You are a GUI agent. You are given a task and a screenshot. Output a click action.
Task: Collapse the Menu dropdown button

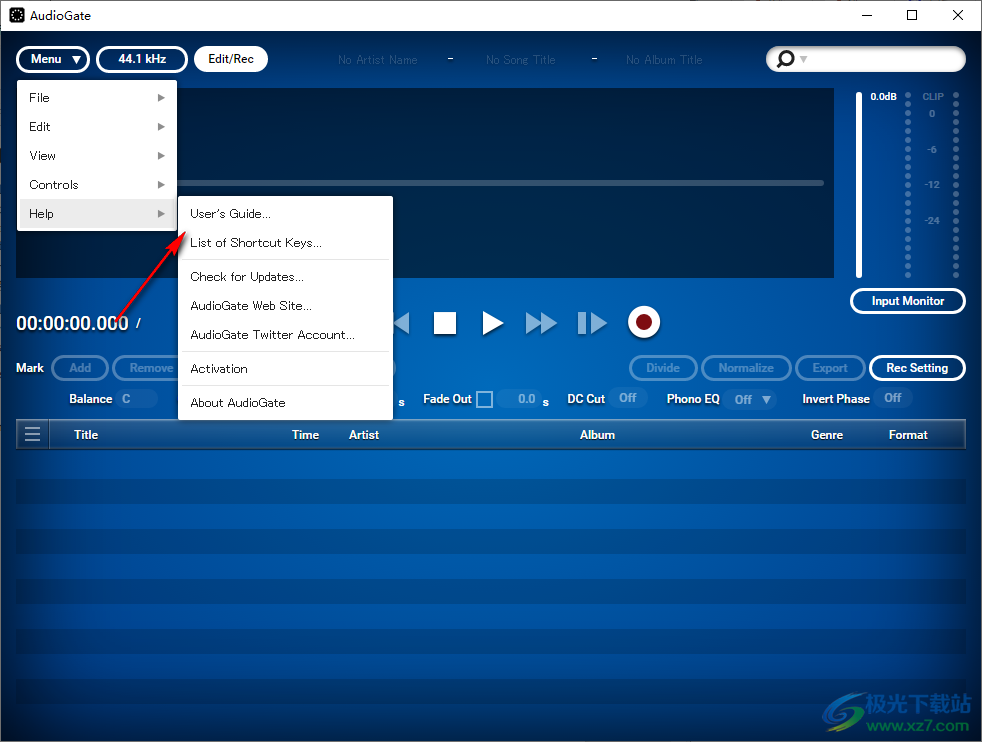[53, 60]
